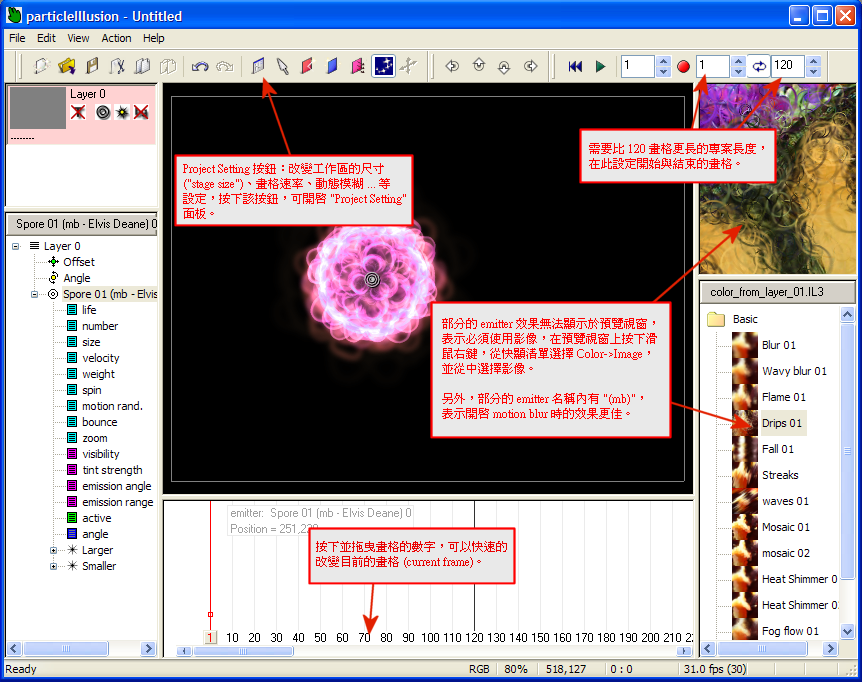Viewport: 862px width, 682px height.
Task: Select the arrow pointer tool
Action: click(x=282, y=66)
